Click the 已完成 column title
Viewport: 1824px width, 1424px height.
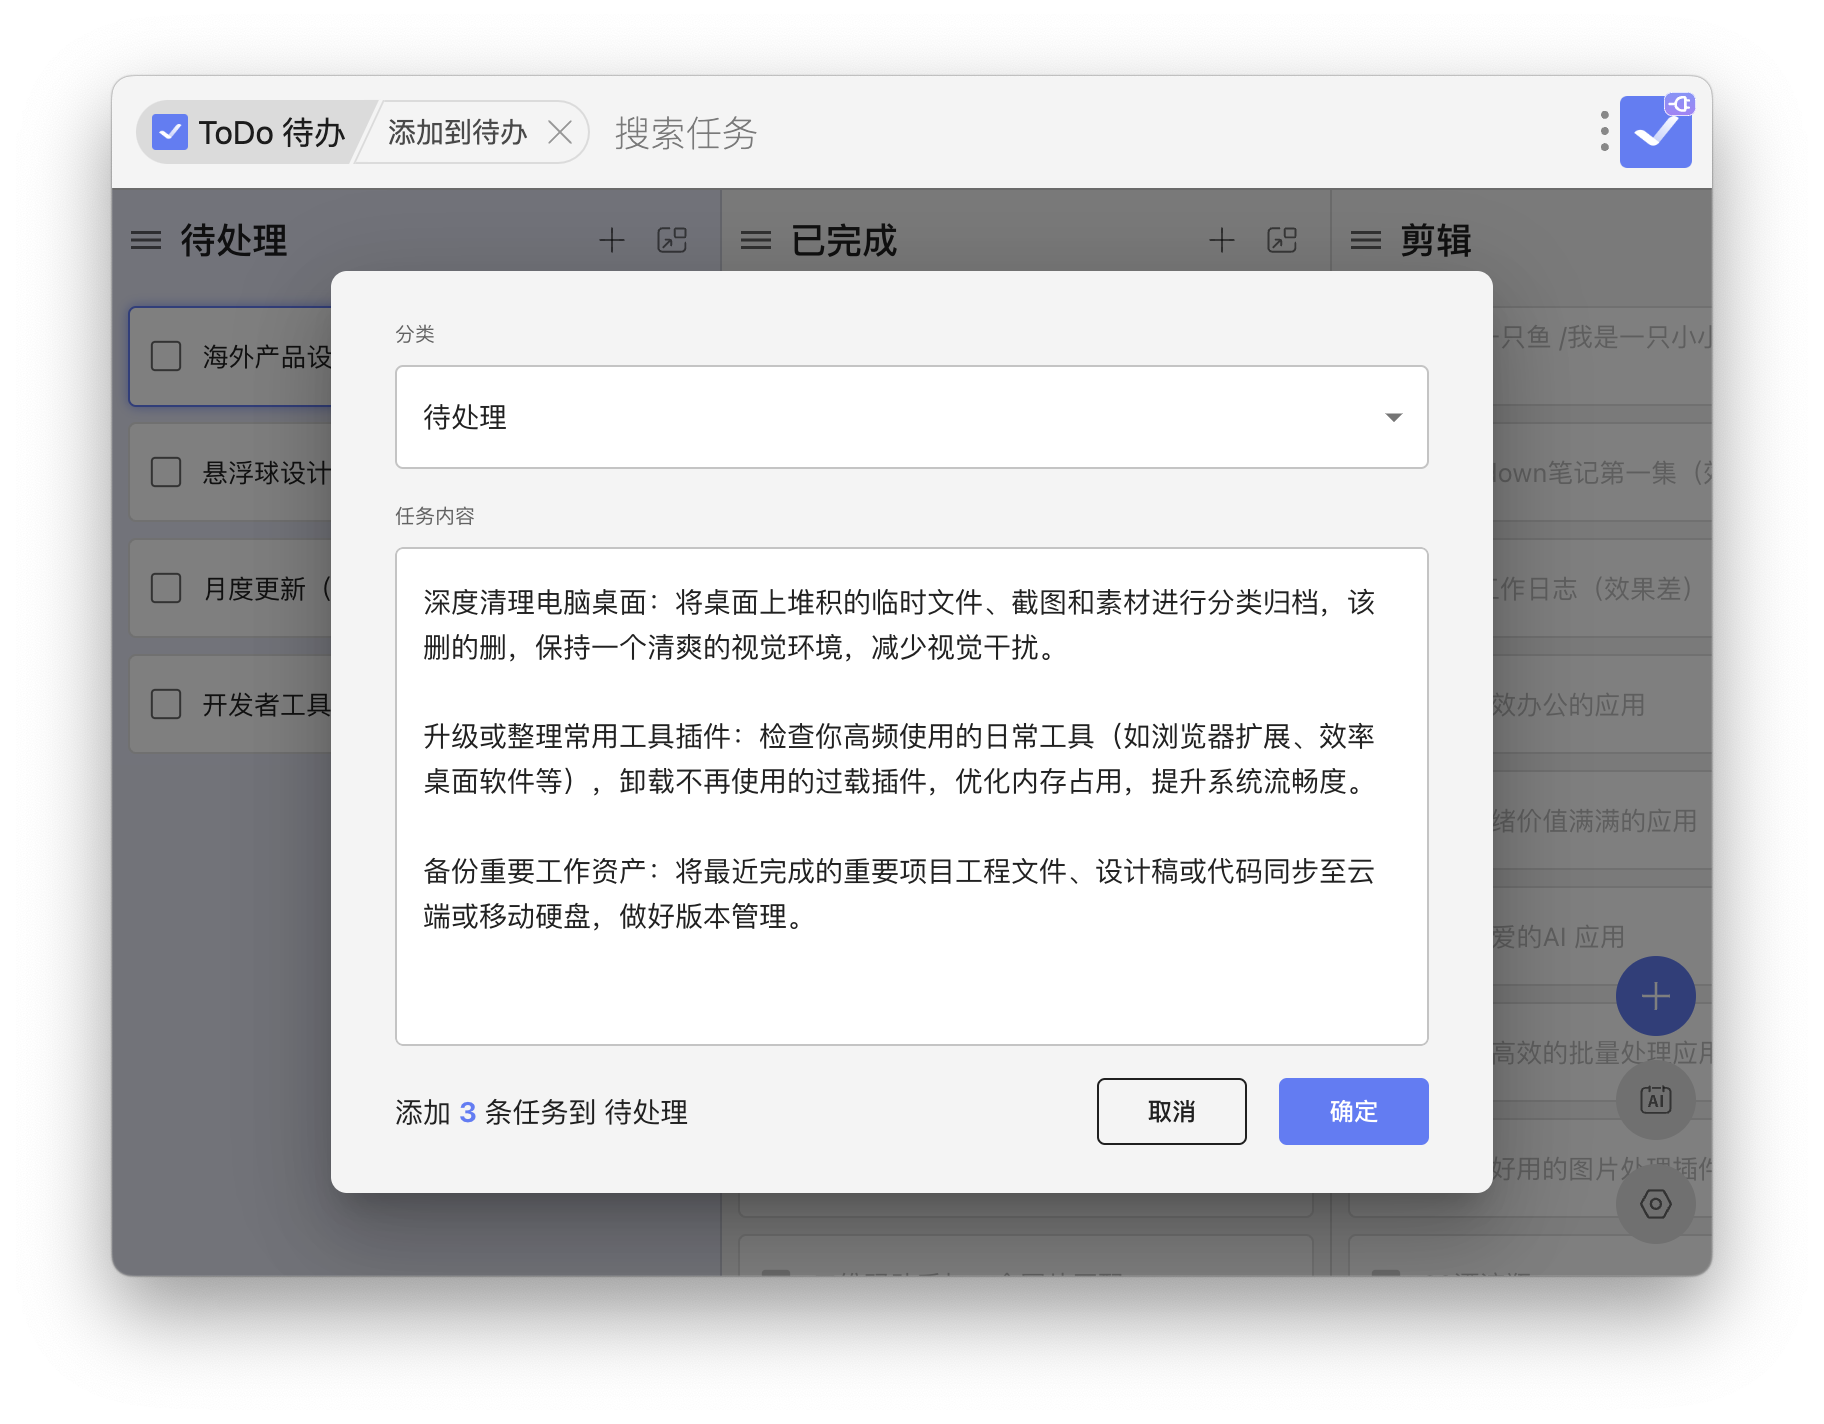coord(844,240)
